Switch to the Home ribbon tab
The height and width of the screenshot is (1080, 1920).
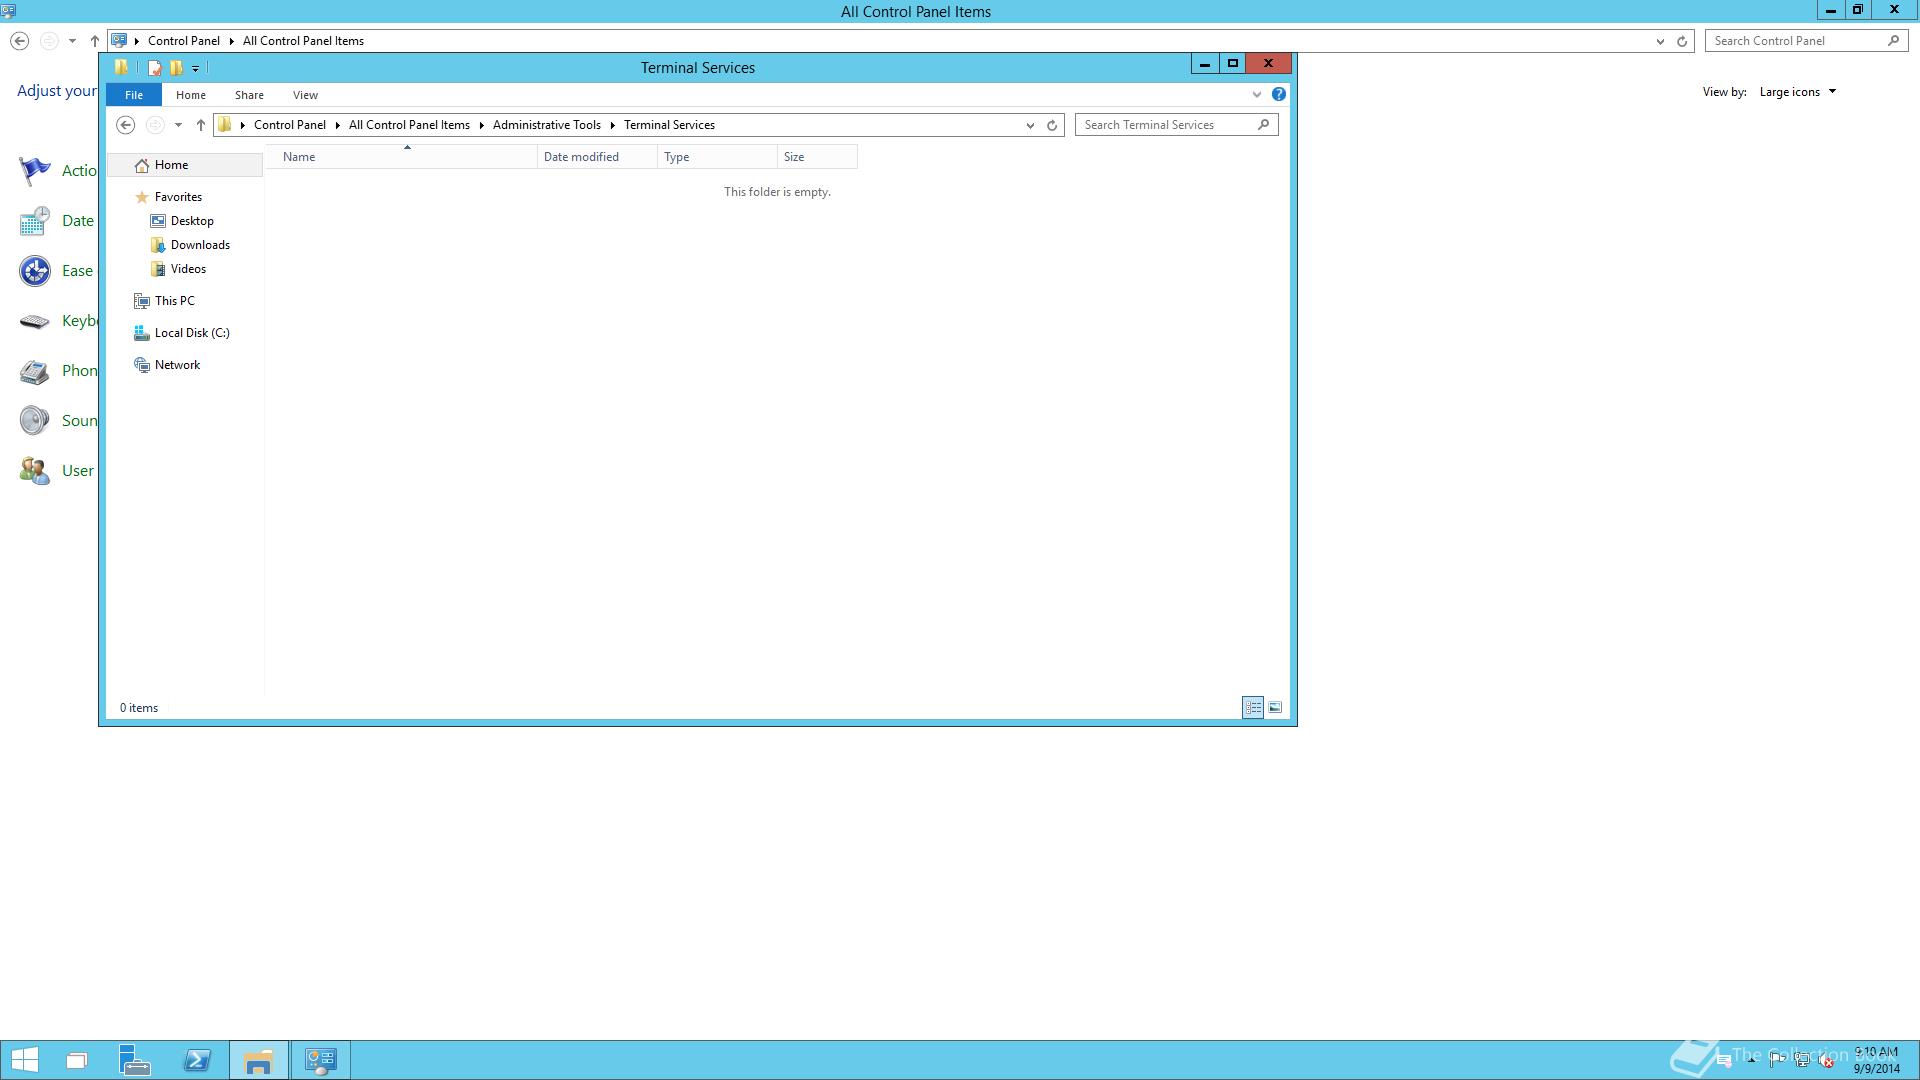coord(190,95)
